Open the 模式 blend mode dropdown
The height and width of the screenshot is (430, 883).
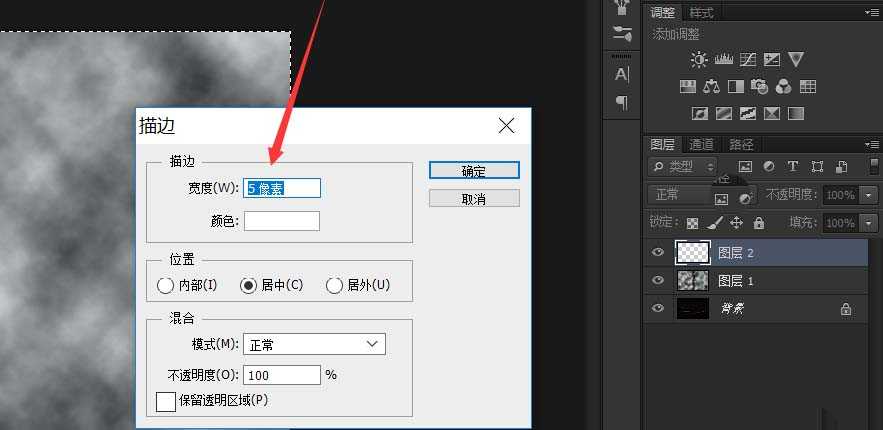(315, 344)
